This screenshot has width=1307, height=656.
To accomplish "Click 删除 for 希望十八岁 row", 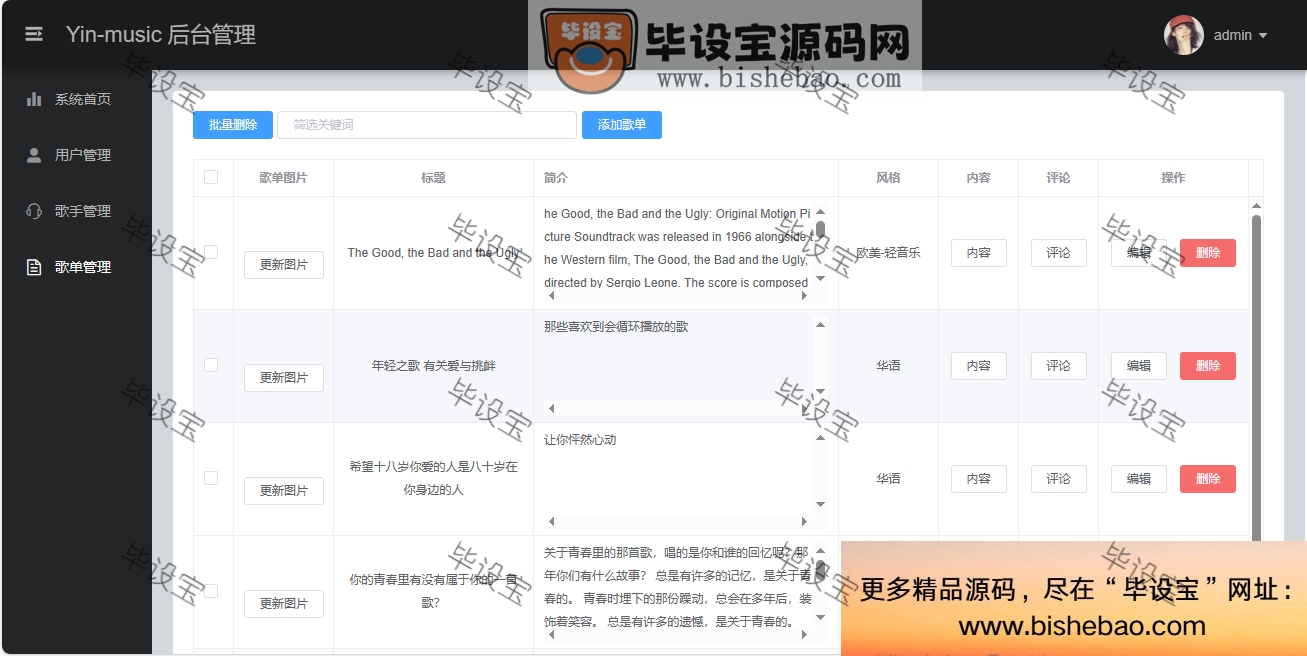I will [x=1208, y=479].
